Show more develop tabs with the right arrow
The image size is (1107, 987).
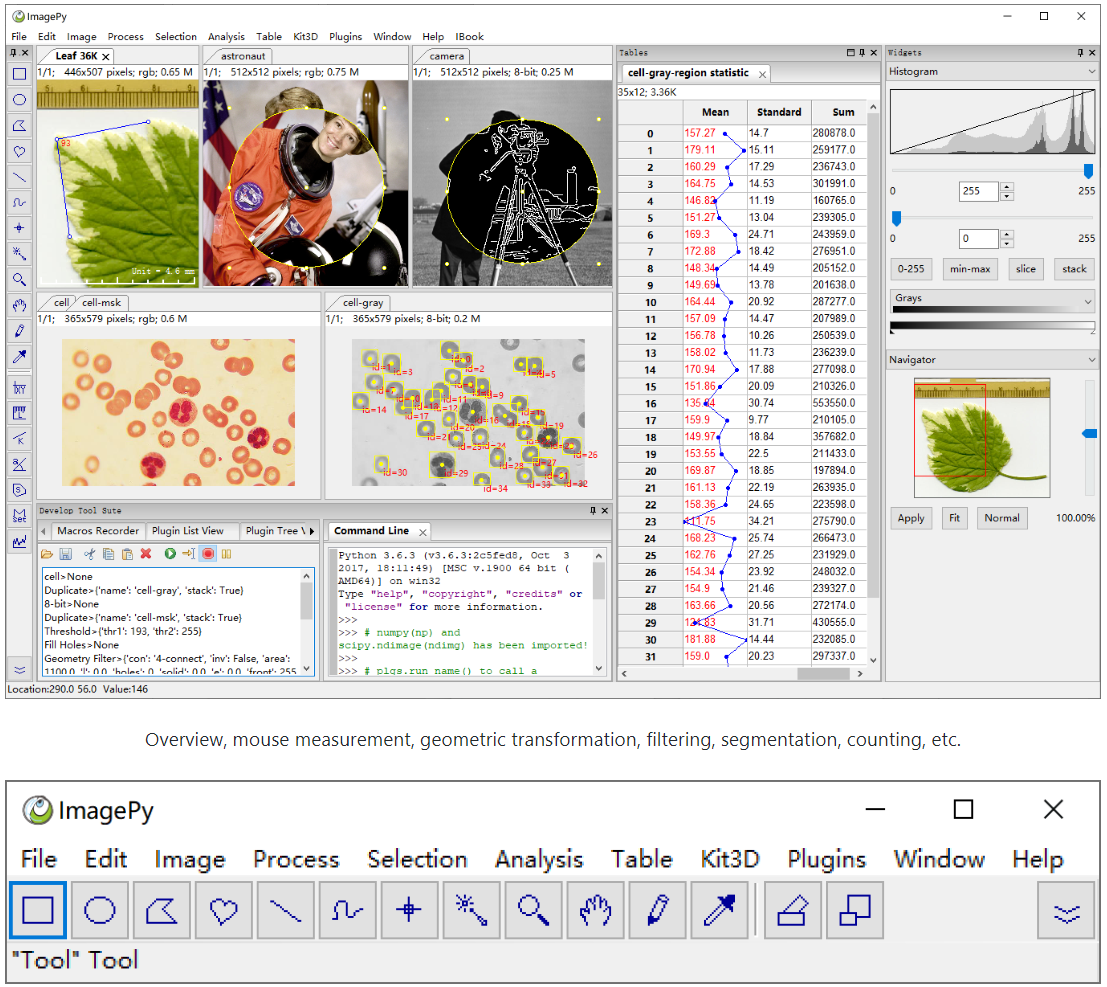click(311, 531)
